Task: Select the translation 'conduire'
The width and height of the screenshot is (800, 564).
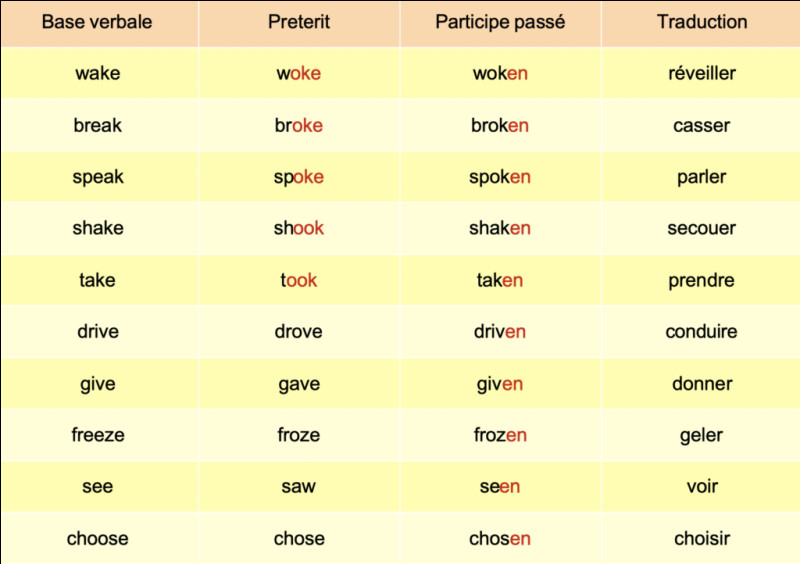Action: pos(702,332)
